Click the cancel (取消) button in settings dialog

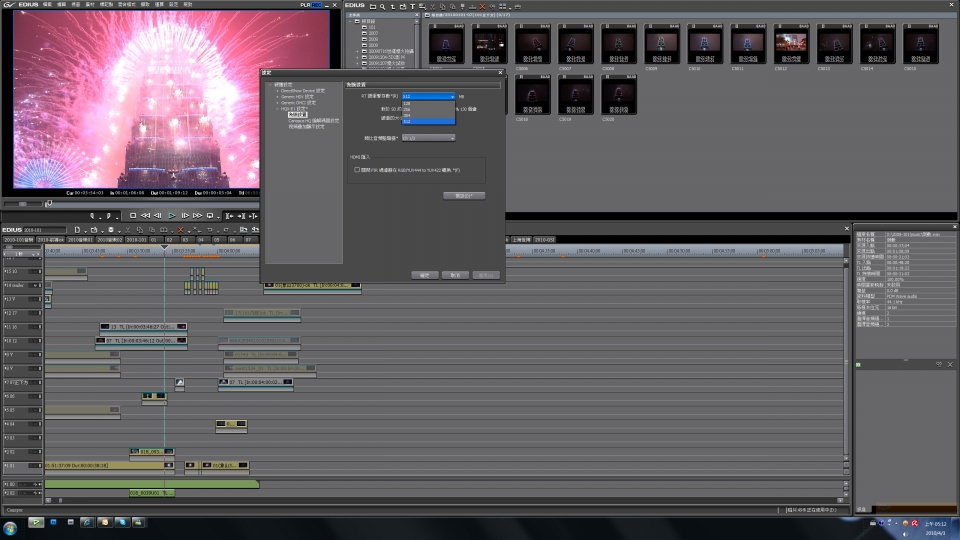[454, 274]
